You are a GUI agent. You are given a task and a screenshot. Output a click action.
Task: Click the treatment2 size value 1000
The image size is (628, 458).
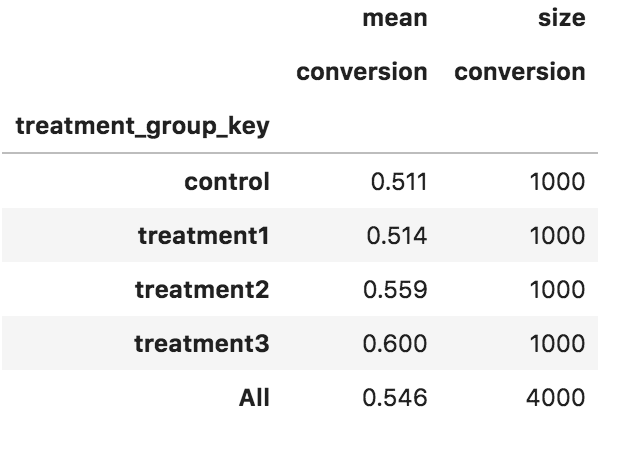(558, 290)
